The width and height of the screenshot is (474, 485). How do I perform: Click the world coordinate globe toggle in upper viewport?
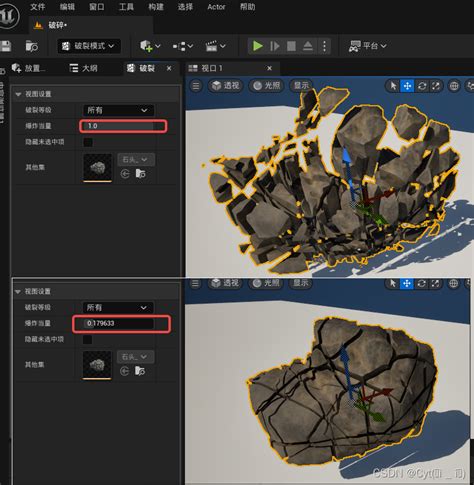click(454, 86)
